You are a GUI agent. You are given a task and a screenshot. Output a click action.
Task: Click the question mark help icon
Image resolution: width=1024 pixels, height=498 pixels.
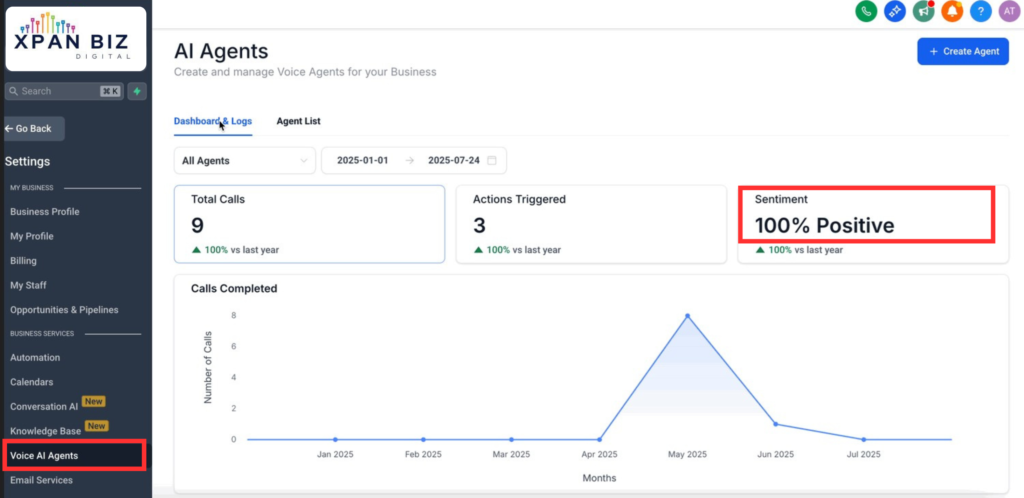tap(981, 11)
